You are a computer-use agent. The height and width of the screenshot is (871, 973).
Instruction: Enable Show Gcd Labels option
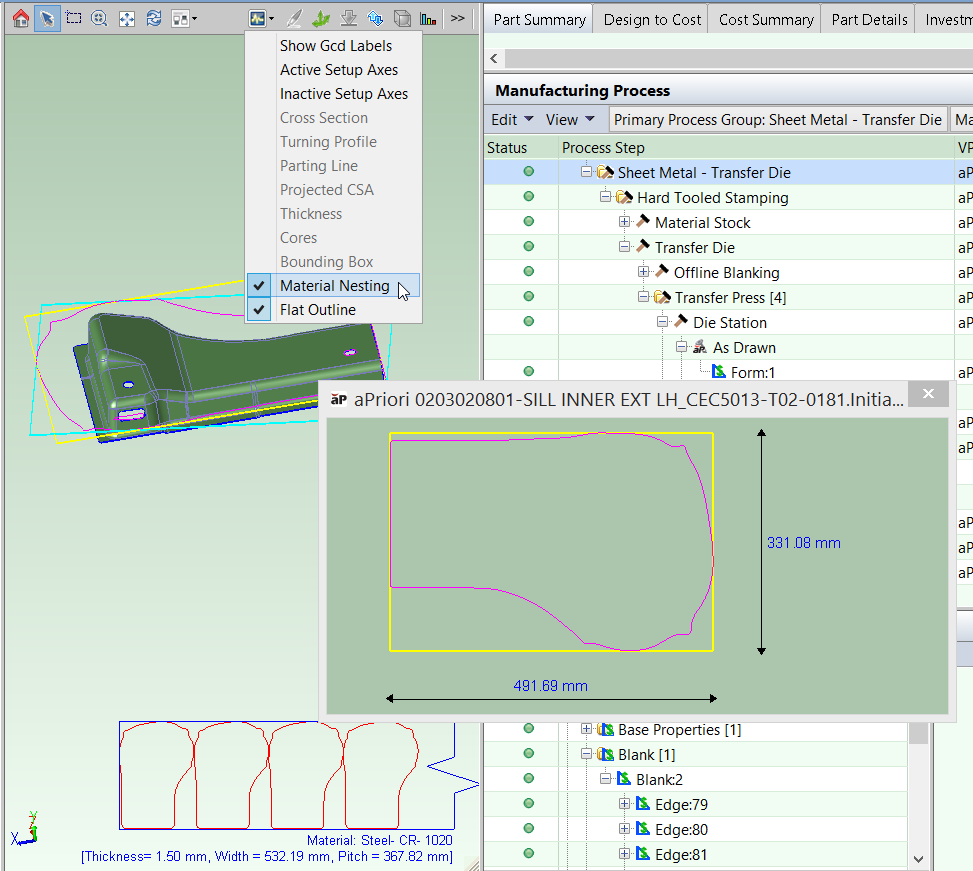point(335,46)
